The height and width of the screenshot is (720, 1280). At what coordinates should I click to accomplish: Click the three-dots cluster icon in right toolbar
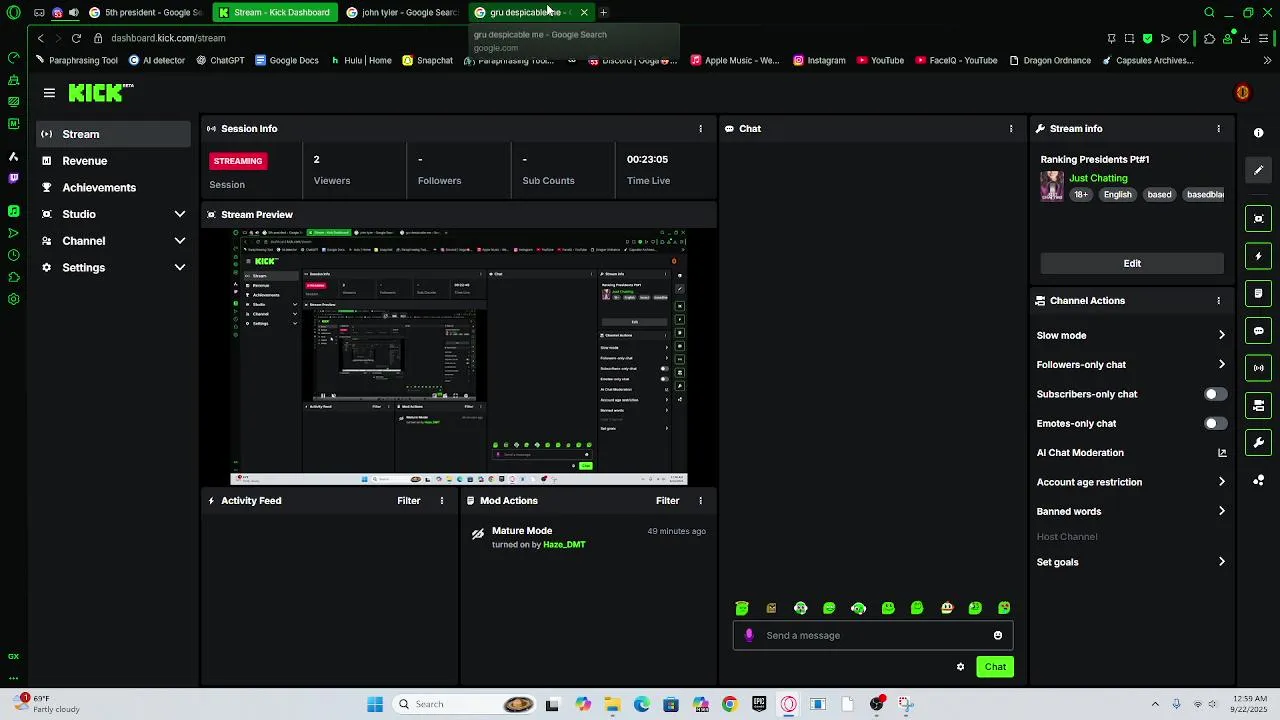click(x=1258, y=481)
